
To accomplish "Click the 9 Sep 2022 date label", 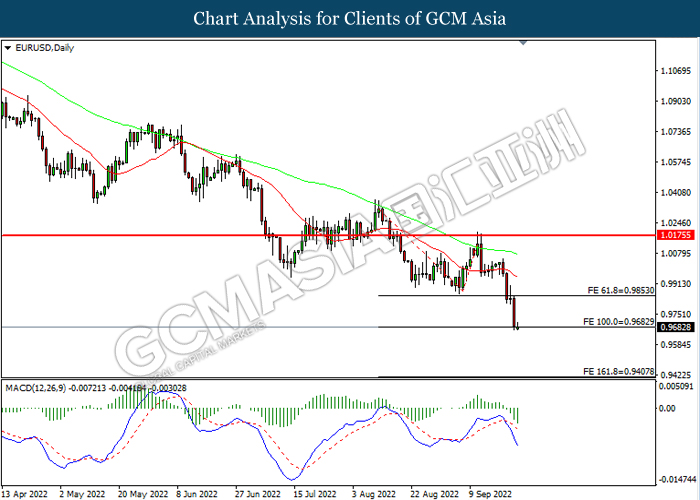I will 490,494.
